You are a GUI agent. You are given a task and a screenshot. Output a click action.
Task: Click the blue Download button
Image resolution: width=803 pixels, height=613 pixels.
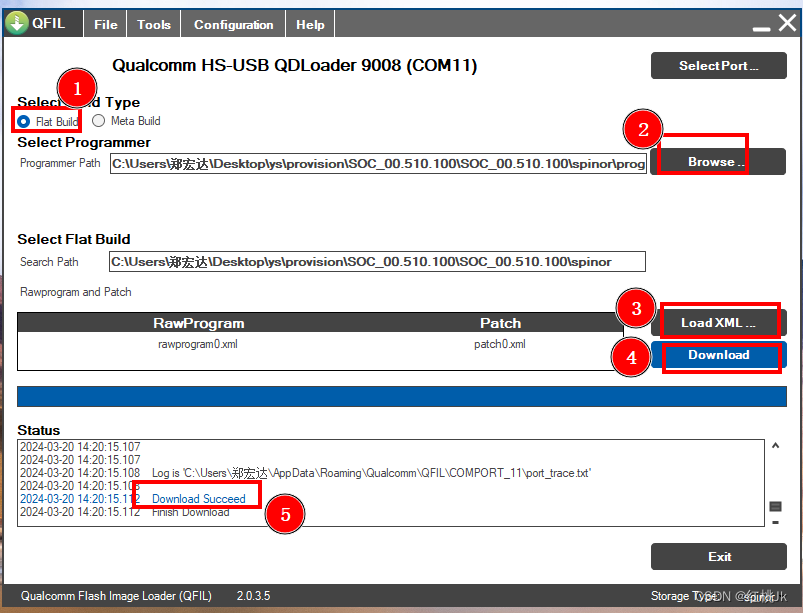tap(719, 354)
